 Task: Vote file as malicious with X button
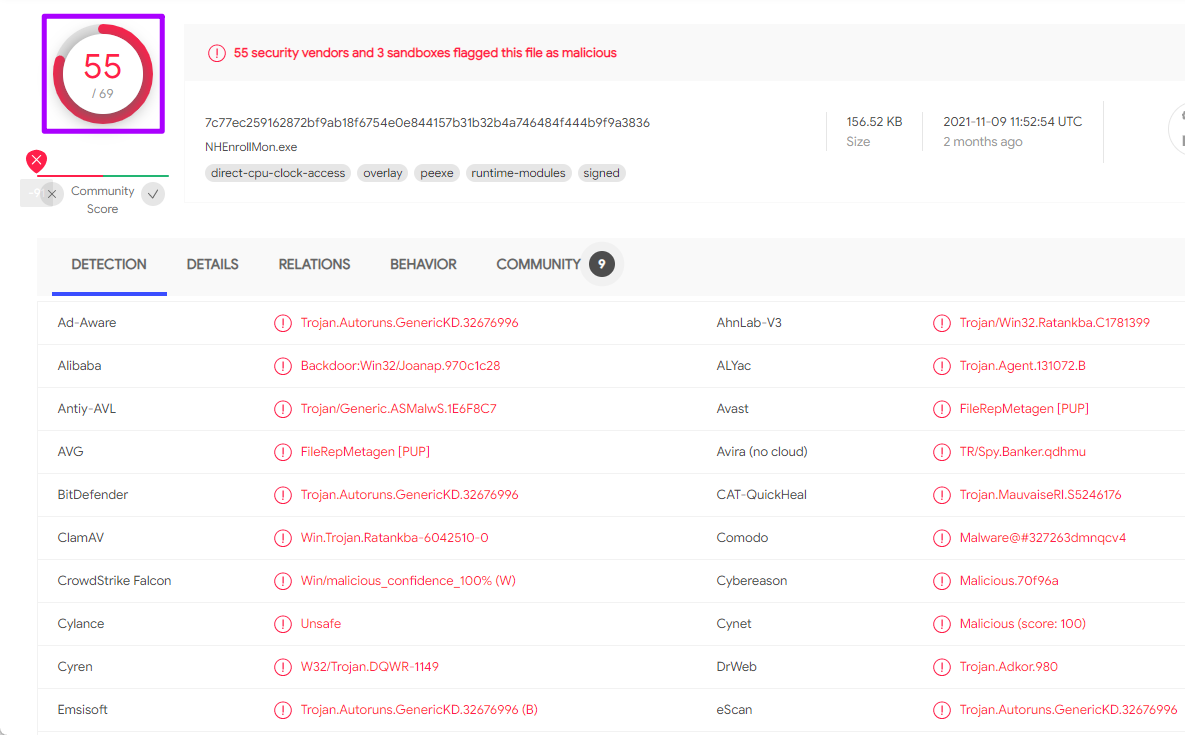[51, 194]
